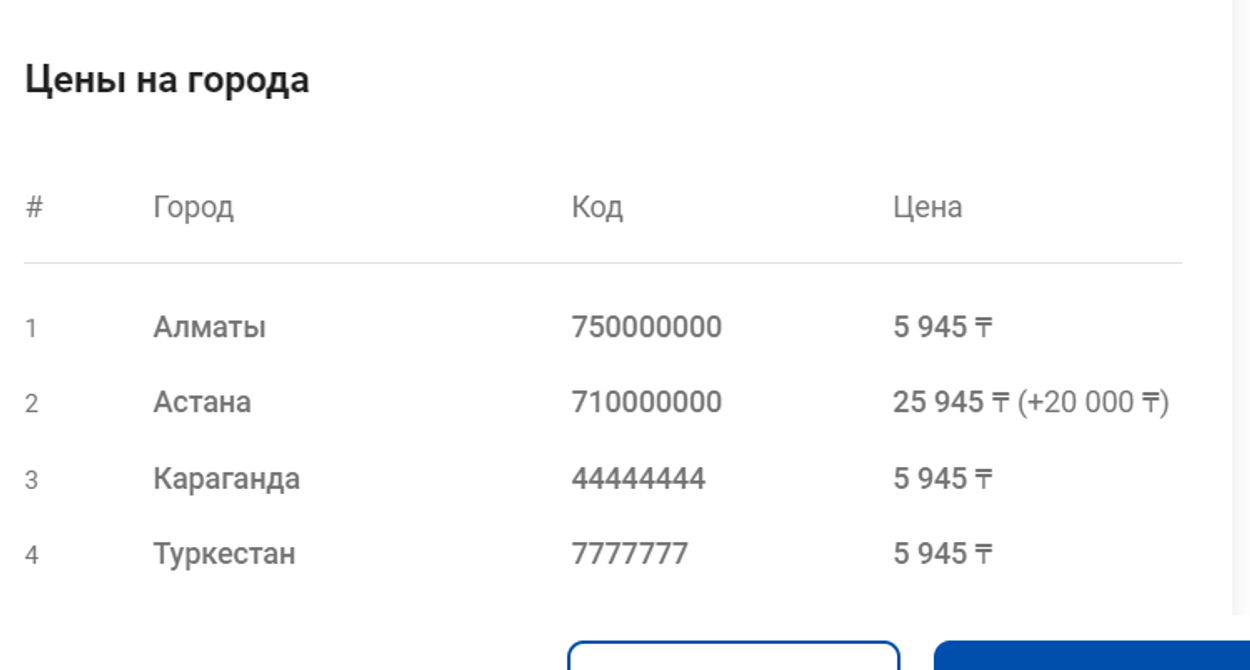
Task: Click the Код column header
Action: 597,207
